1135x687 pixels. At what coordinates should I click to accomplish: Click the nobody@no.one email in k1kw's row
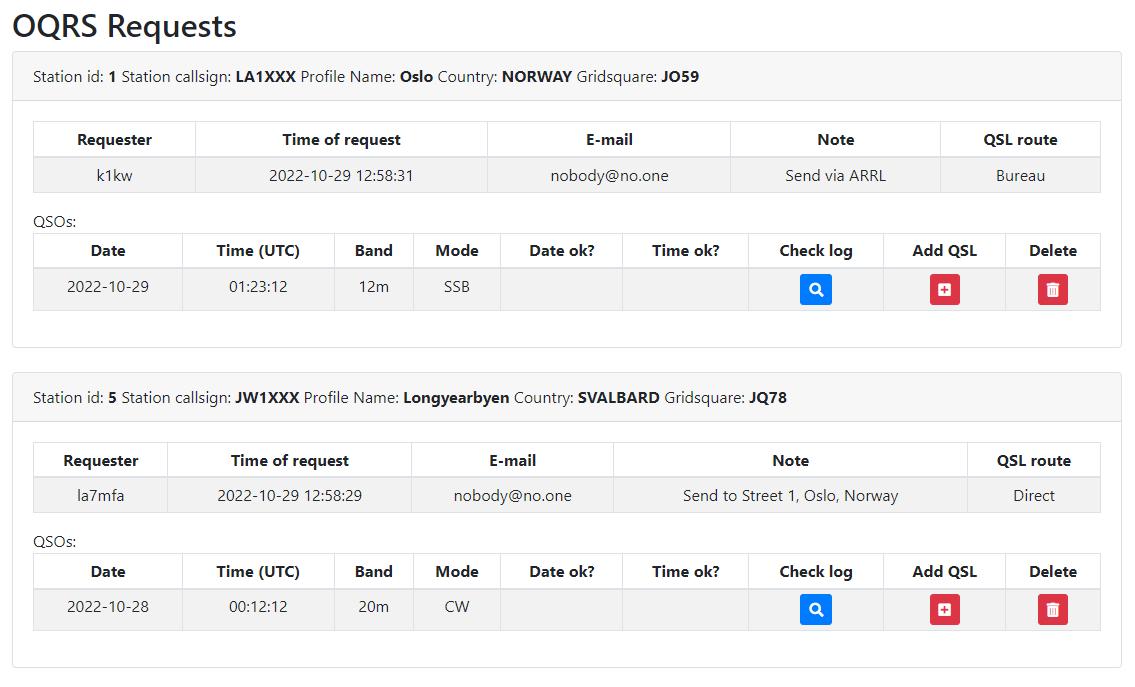(x=608, y=174)
